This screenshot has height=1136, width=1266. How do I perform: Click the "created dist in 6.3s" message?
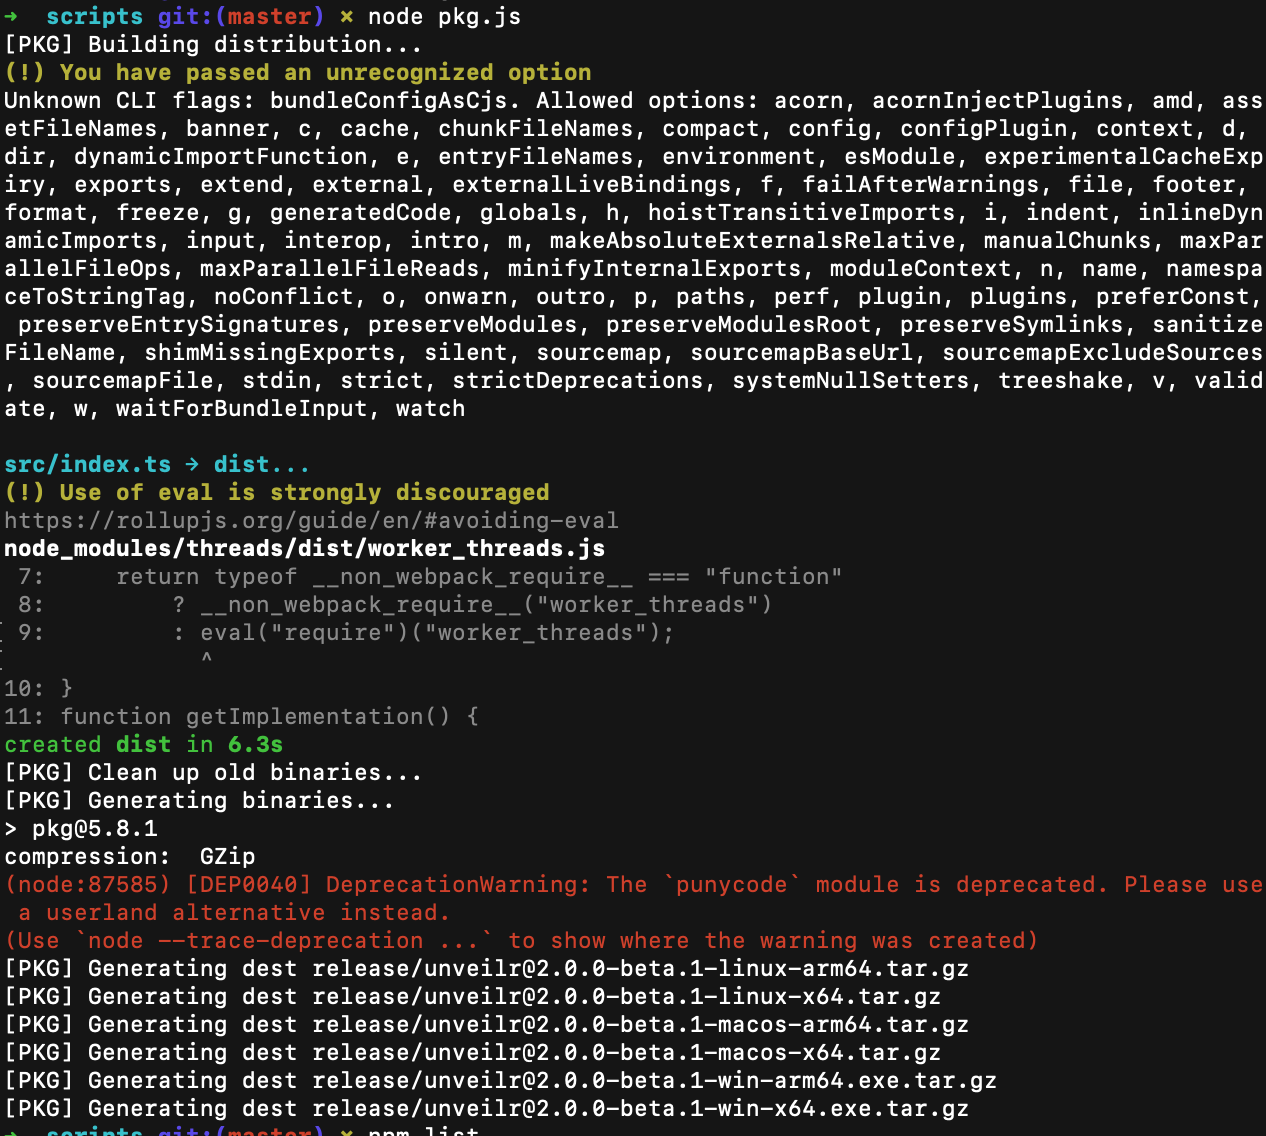coord(143,745)
